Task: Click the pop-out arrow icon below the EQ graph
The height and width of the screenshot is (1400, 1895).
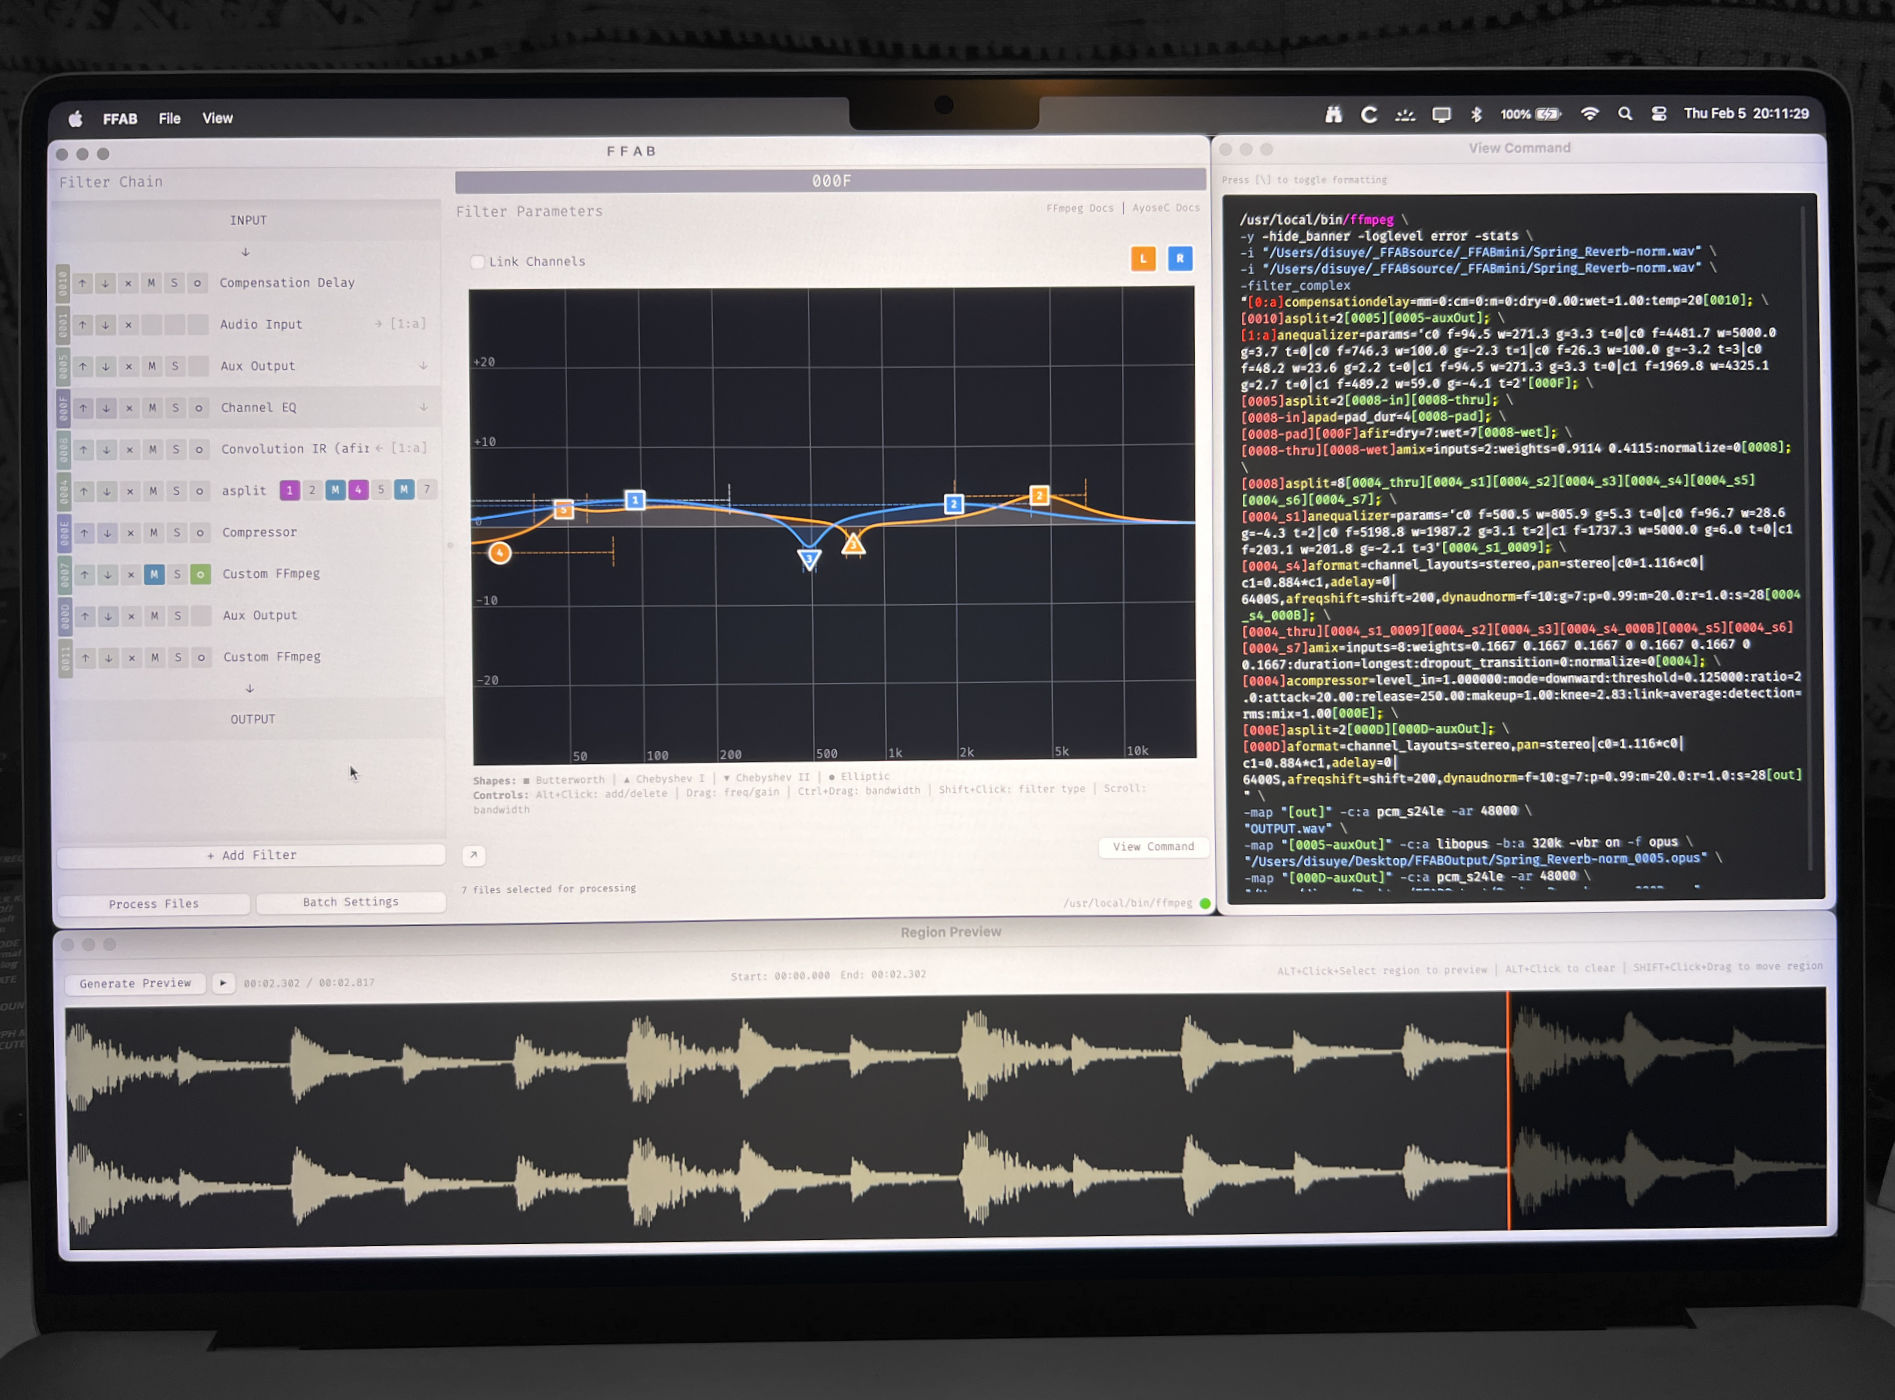Action: [x=474, y=855]
